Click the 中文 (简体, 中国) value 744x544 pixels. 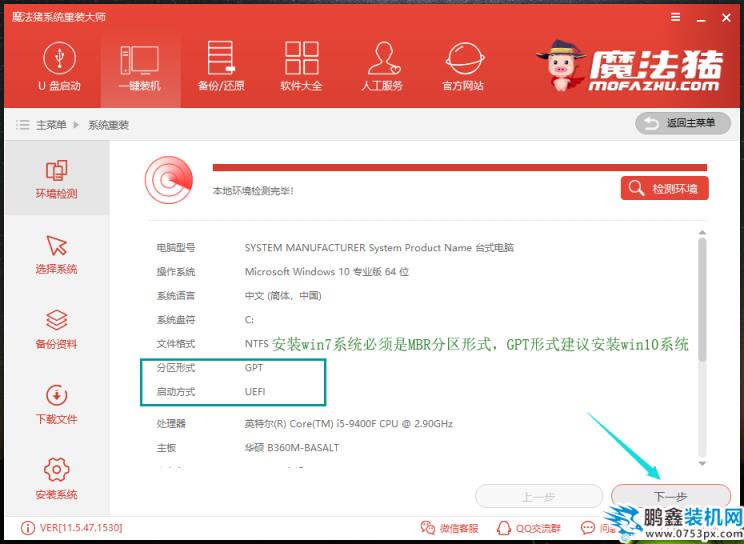click(283, 296)
